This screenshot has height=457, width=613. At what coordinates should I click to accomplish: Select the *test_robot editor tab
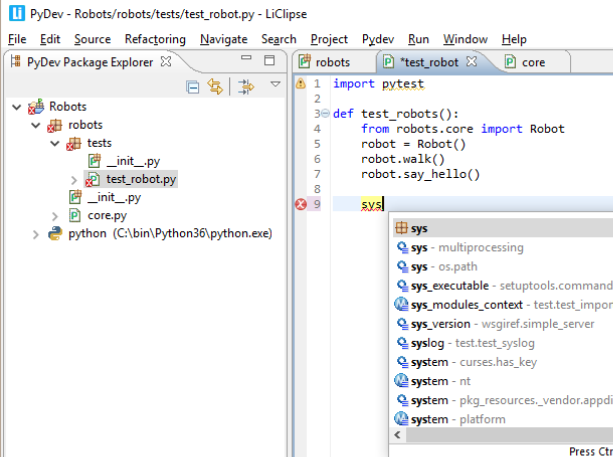pos(429,62)
